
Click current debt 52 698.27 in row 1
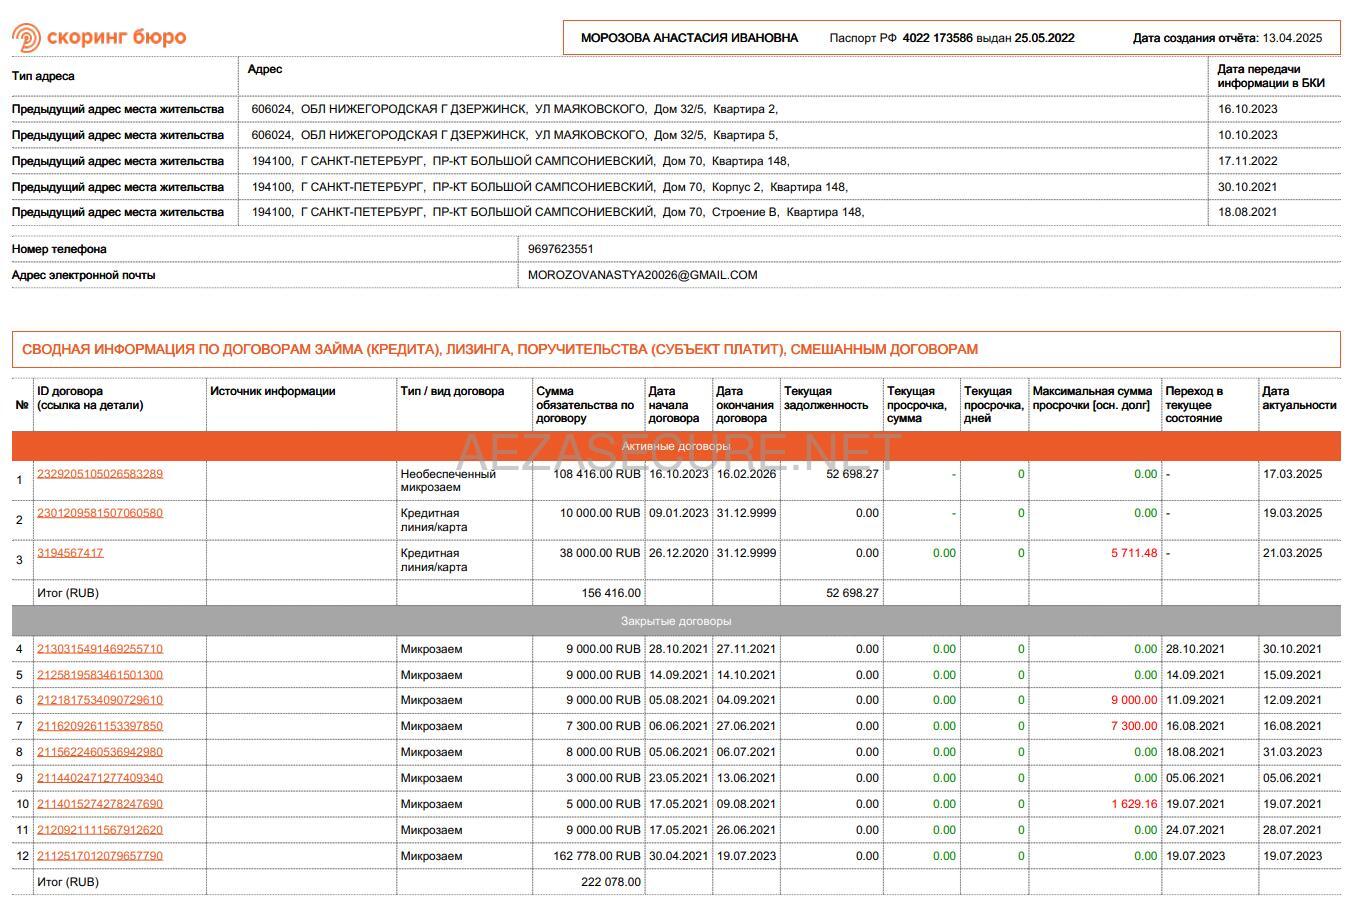852,474
